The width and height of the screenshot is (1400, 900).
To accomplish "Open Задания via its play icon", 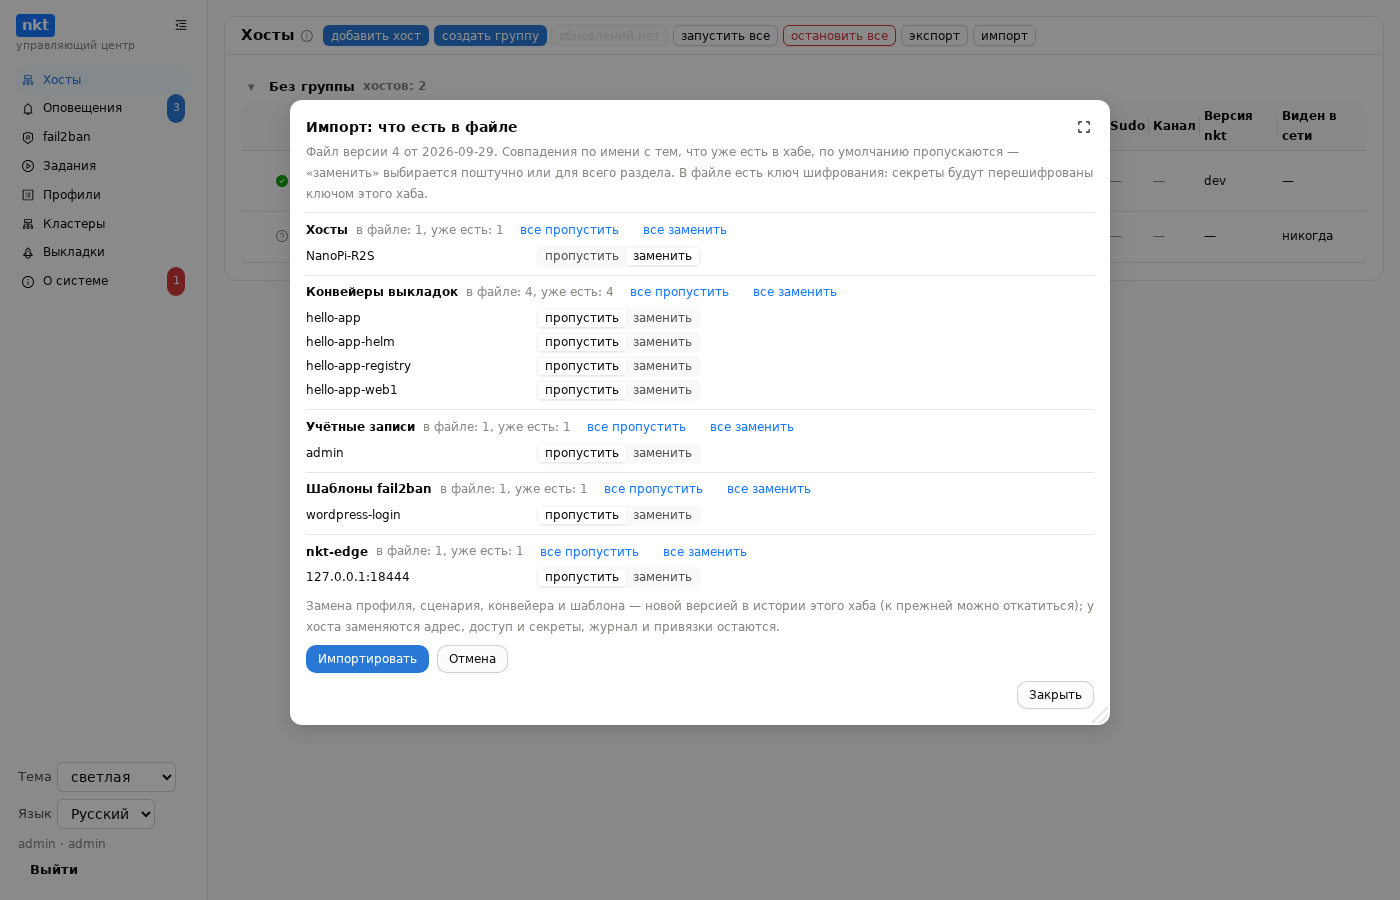I will pos(28,167).
